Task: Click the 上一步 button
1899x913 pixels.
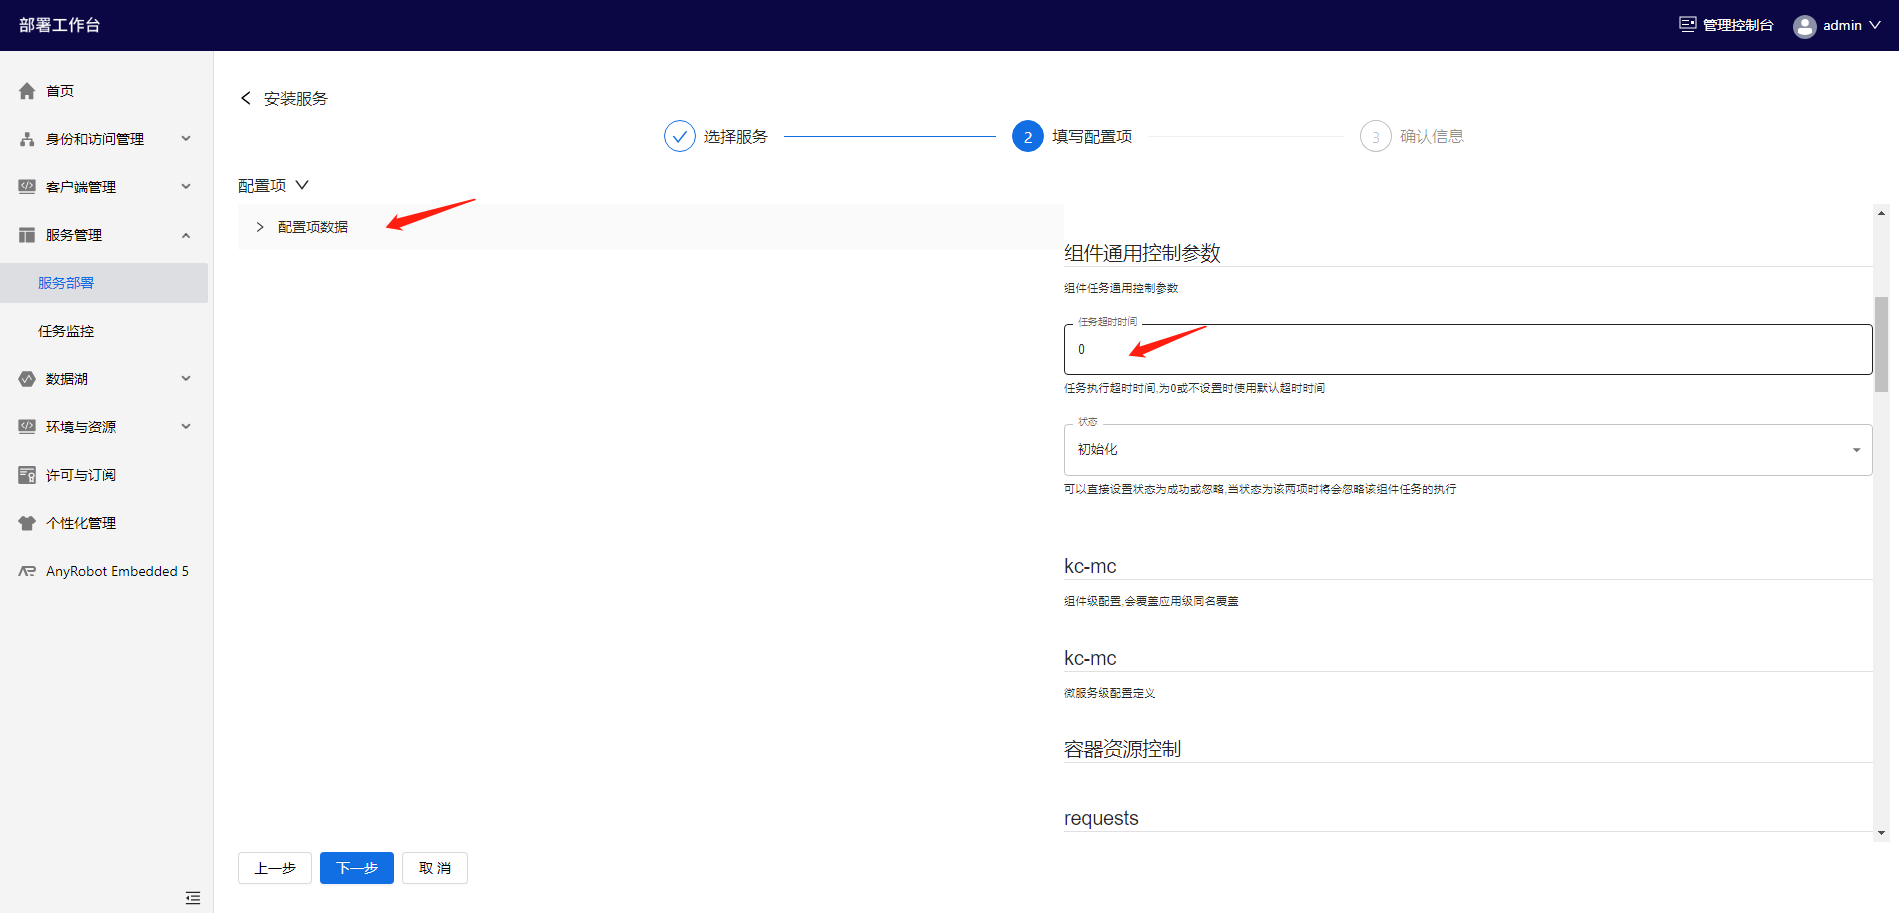Action: point(275,868)
